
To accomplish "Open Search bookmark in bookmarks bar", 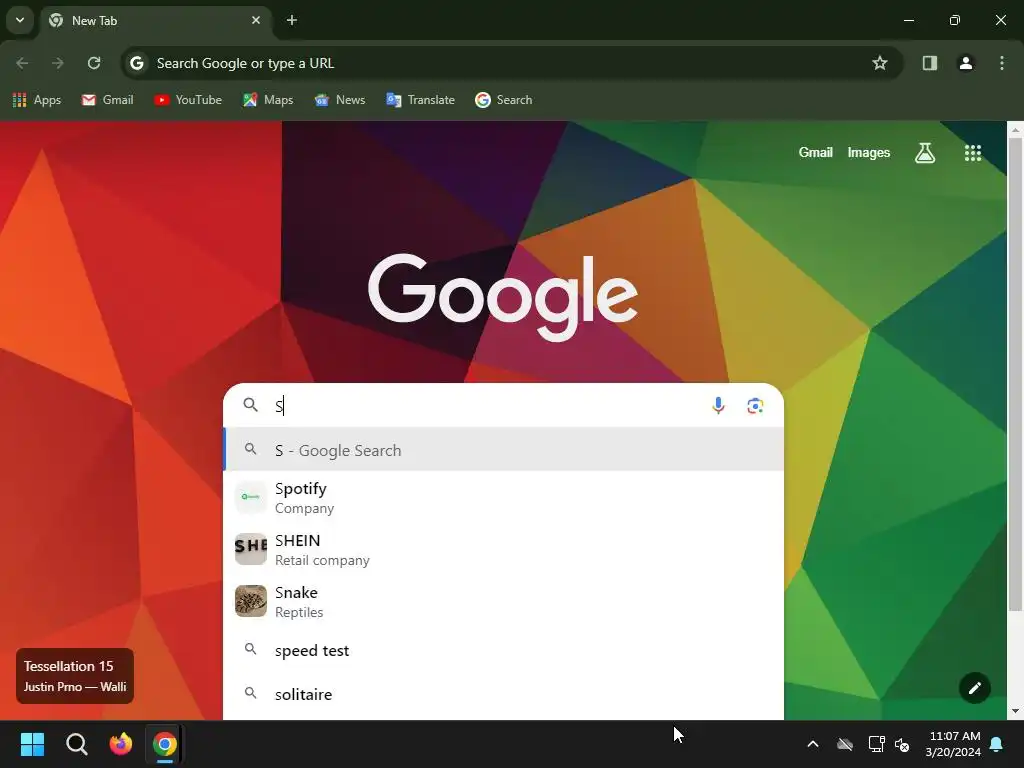I will (504, 100).
